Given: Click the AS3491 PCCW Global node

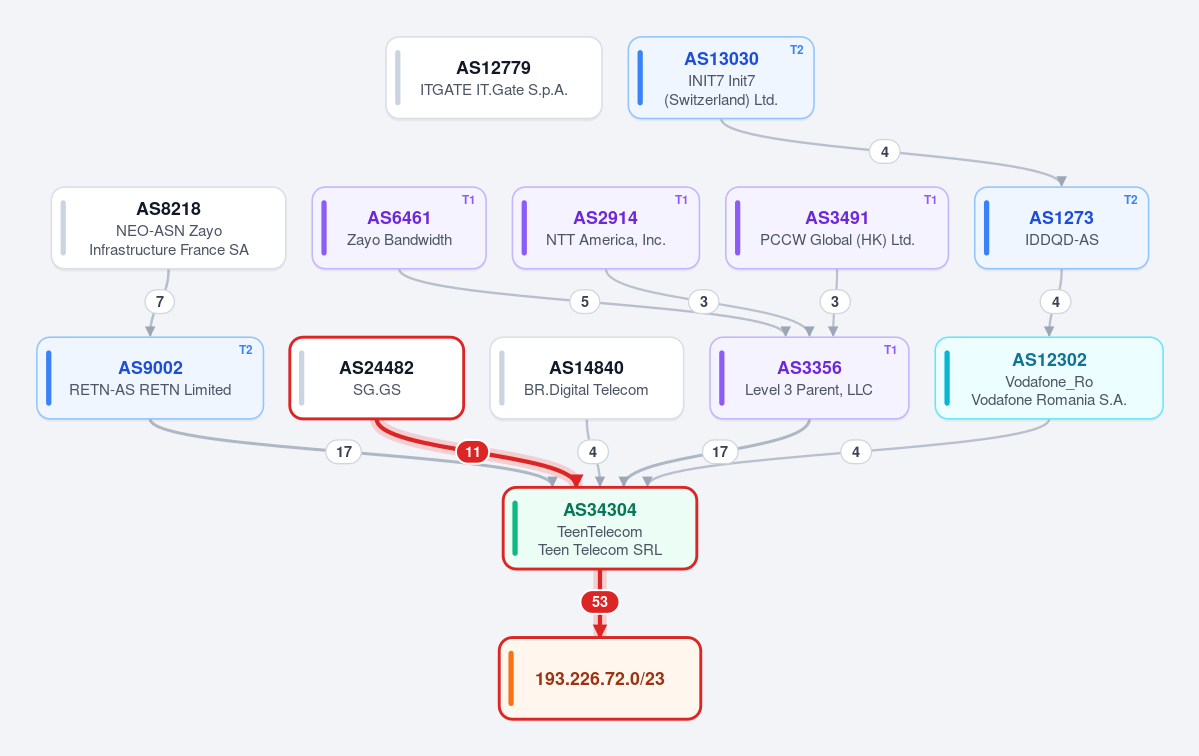Looking at the screenshot, I should point(837,228).
